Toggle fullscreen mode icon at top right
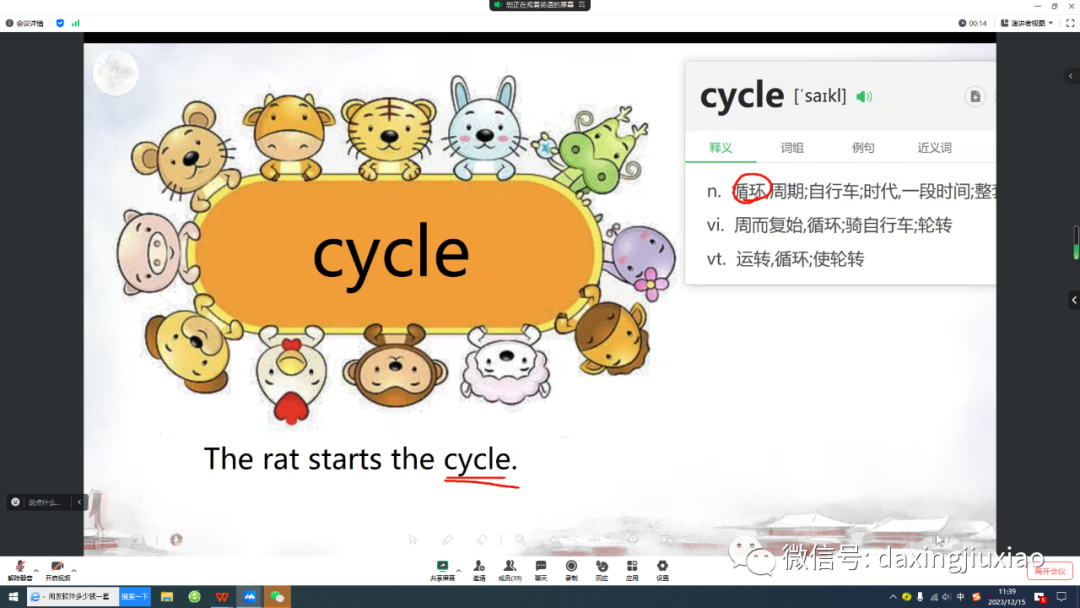This screenshot has height=608, width=1080. [x=1069, y=23]
